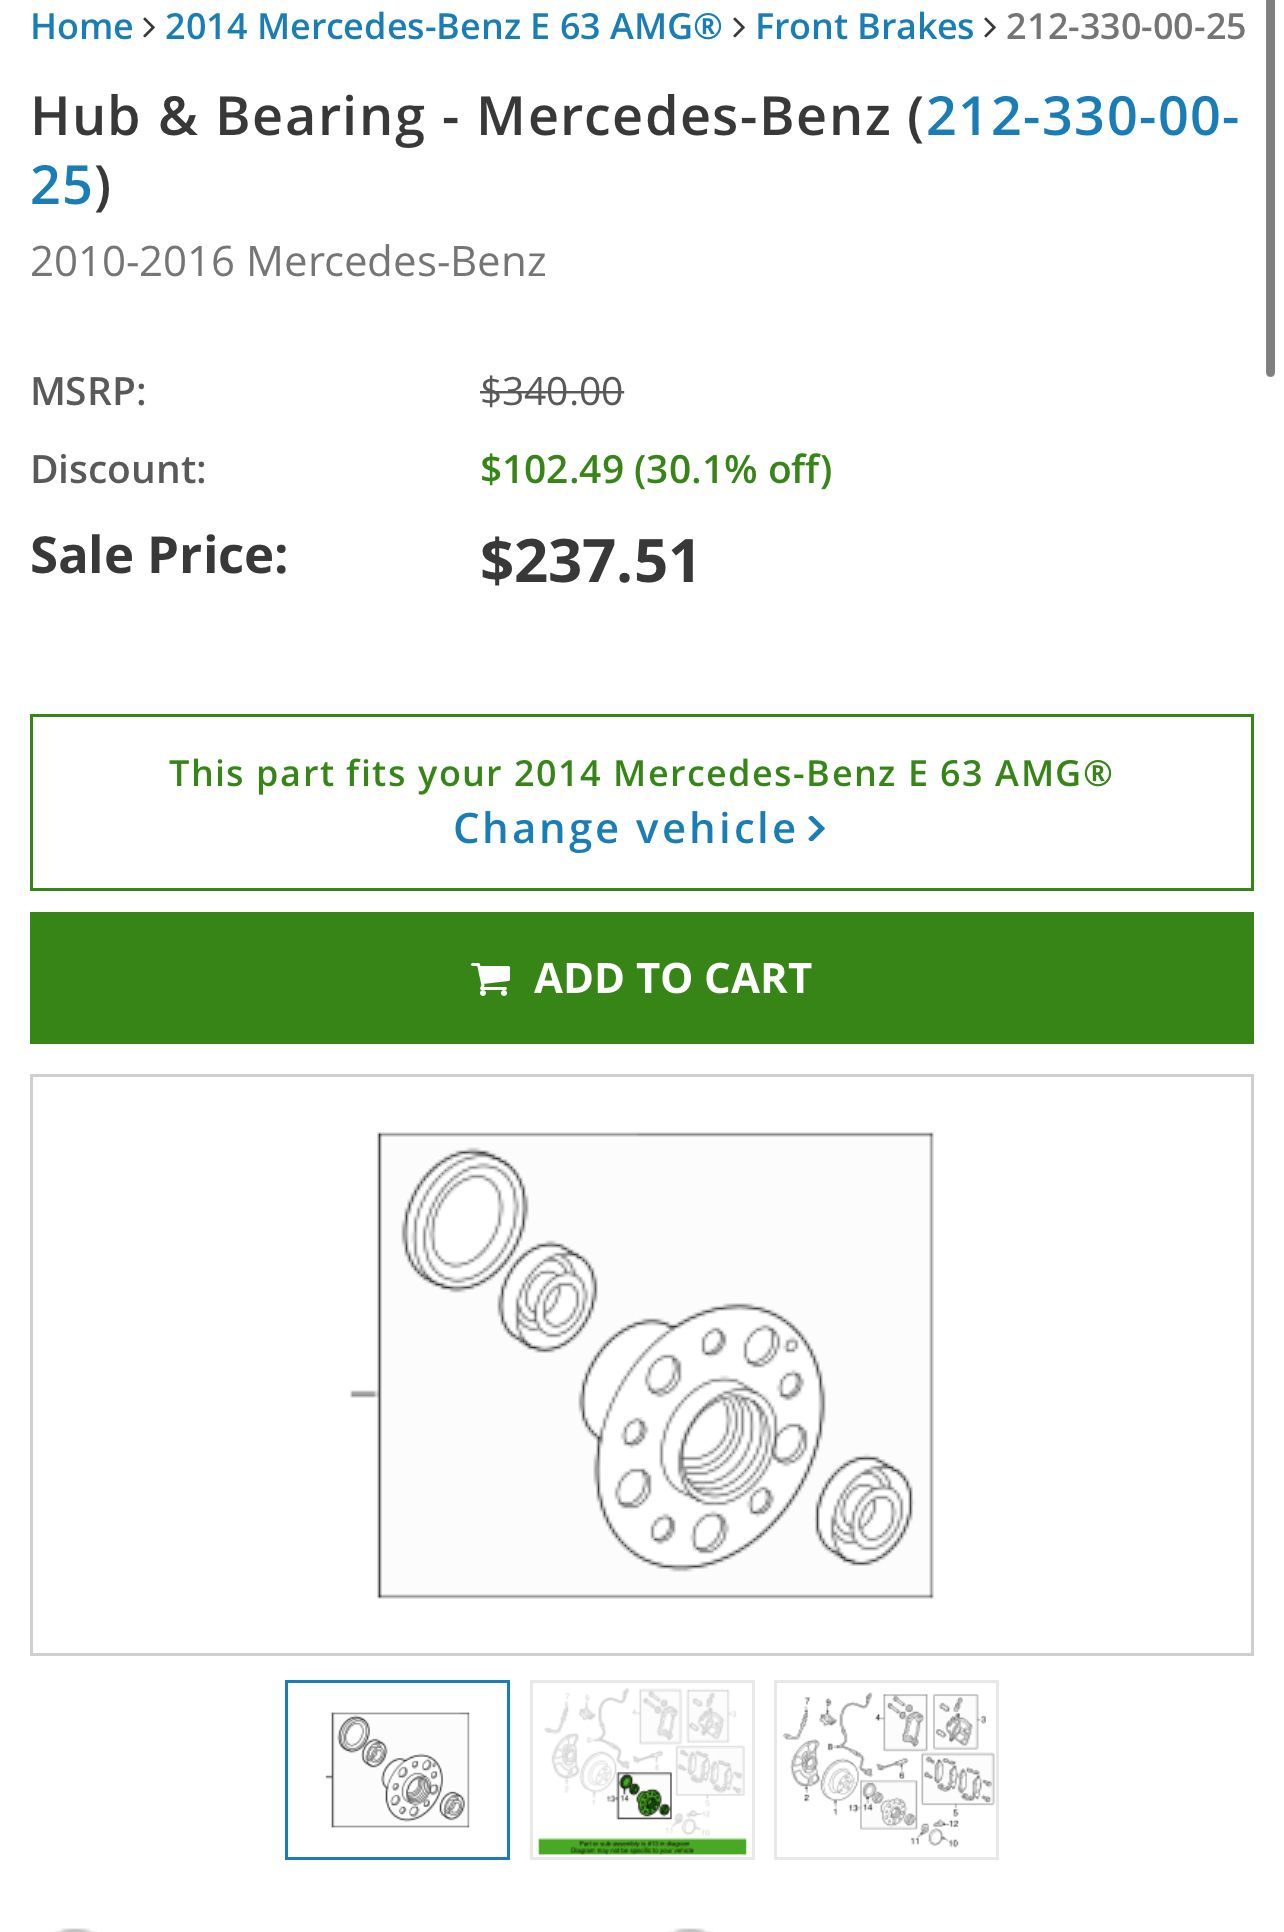Click the $237.51 sale price
This screenshot has height=1932, width=1284.
pos(589,560)
